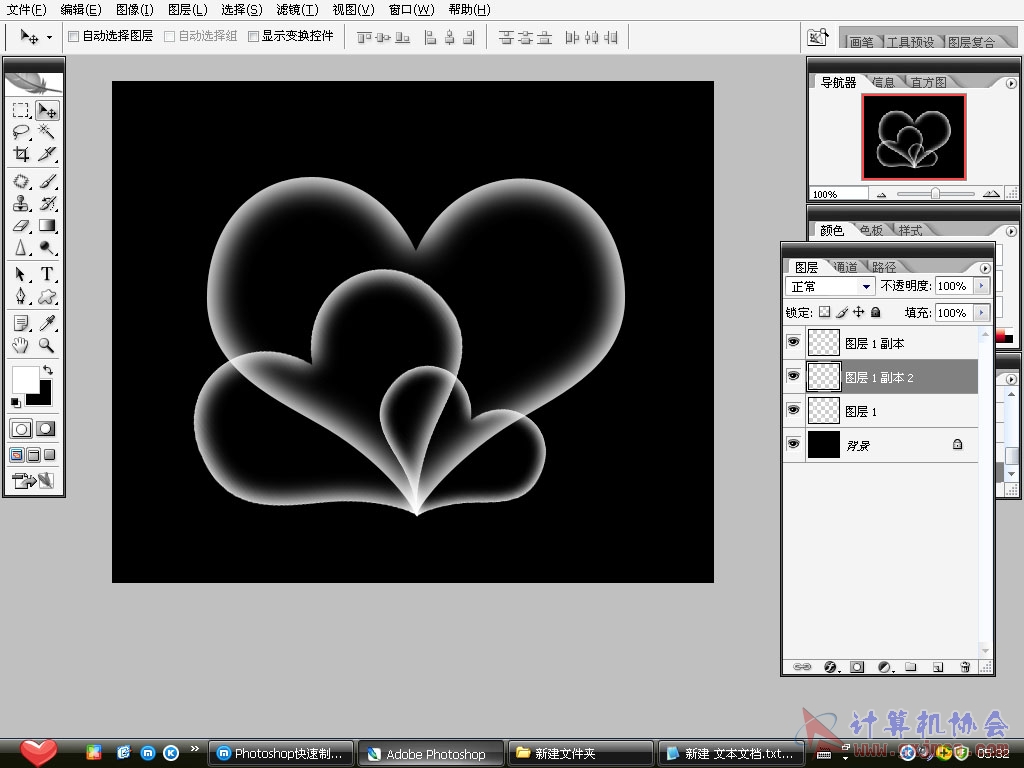Select the Clone Stamp tool

click(21, 203)
